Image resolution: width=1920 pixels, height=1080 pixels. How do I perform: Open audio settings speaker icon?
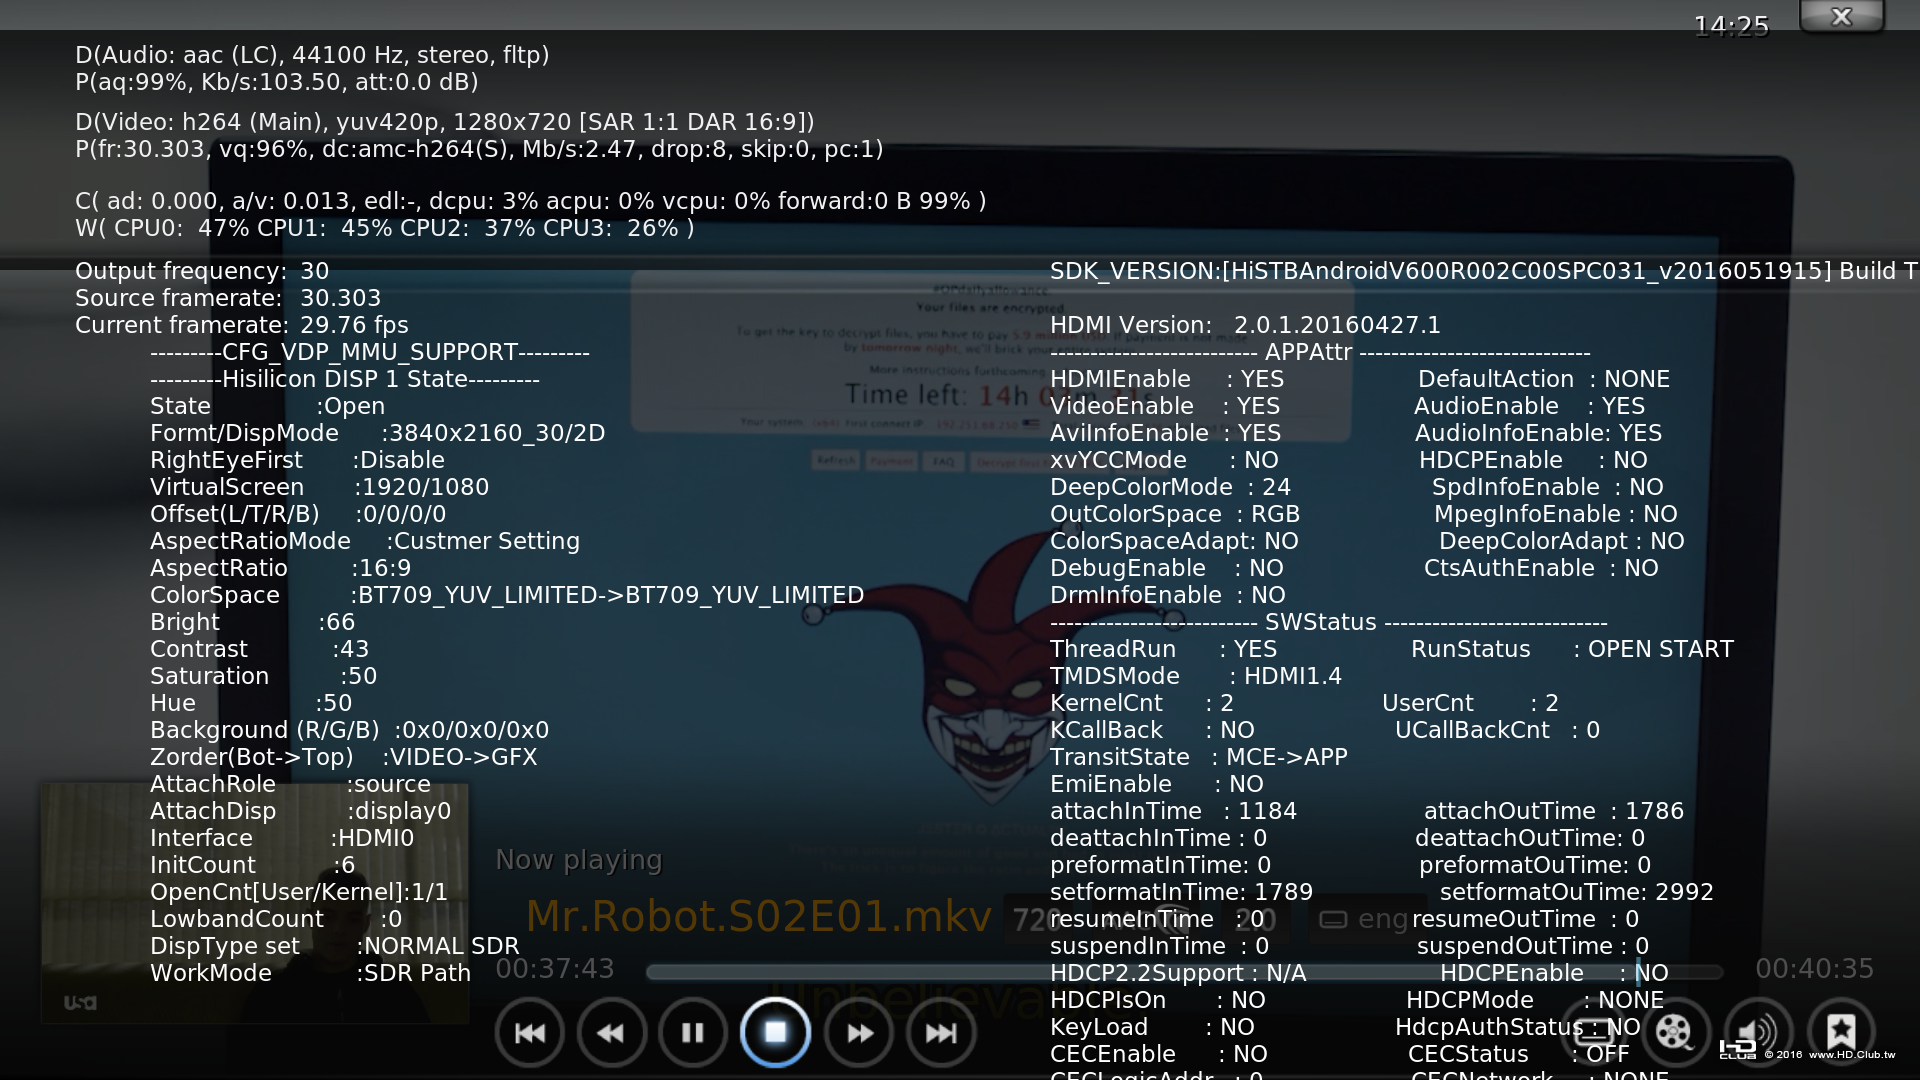tap(1757, 1032)
